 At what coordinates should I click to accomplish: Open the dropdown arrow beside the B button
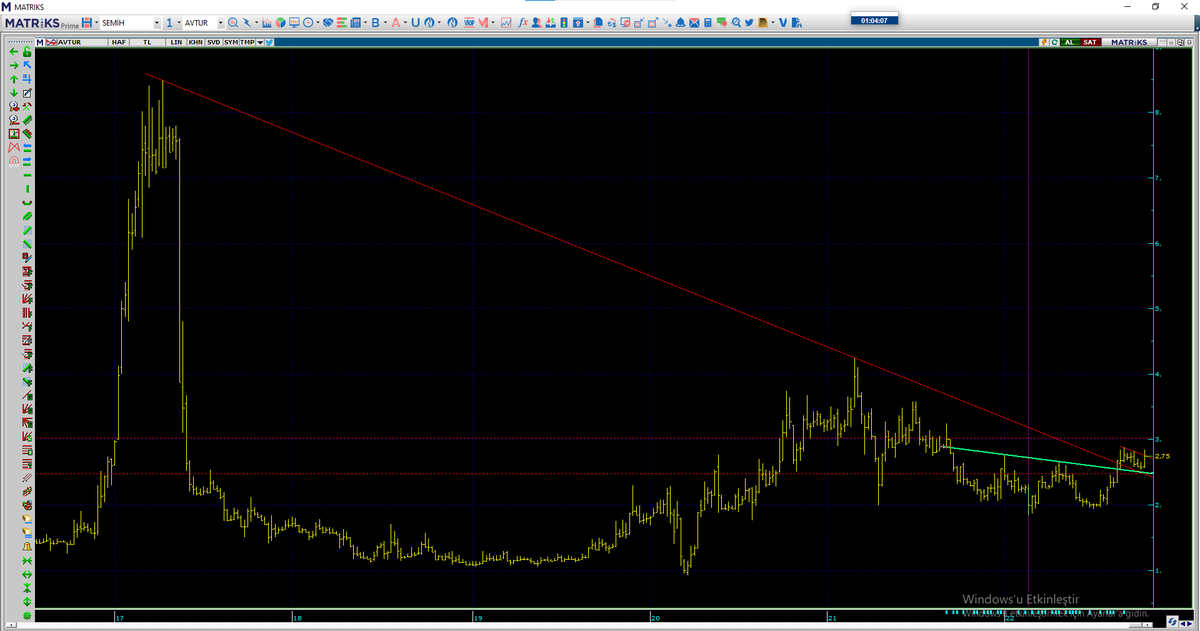[385, 23]
